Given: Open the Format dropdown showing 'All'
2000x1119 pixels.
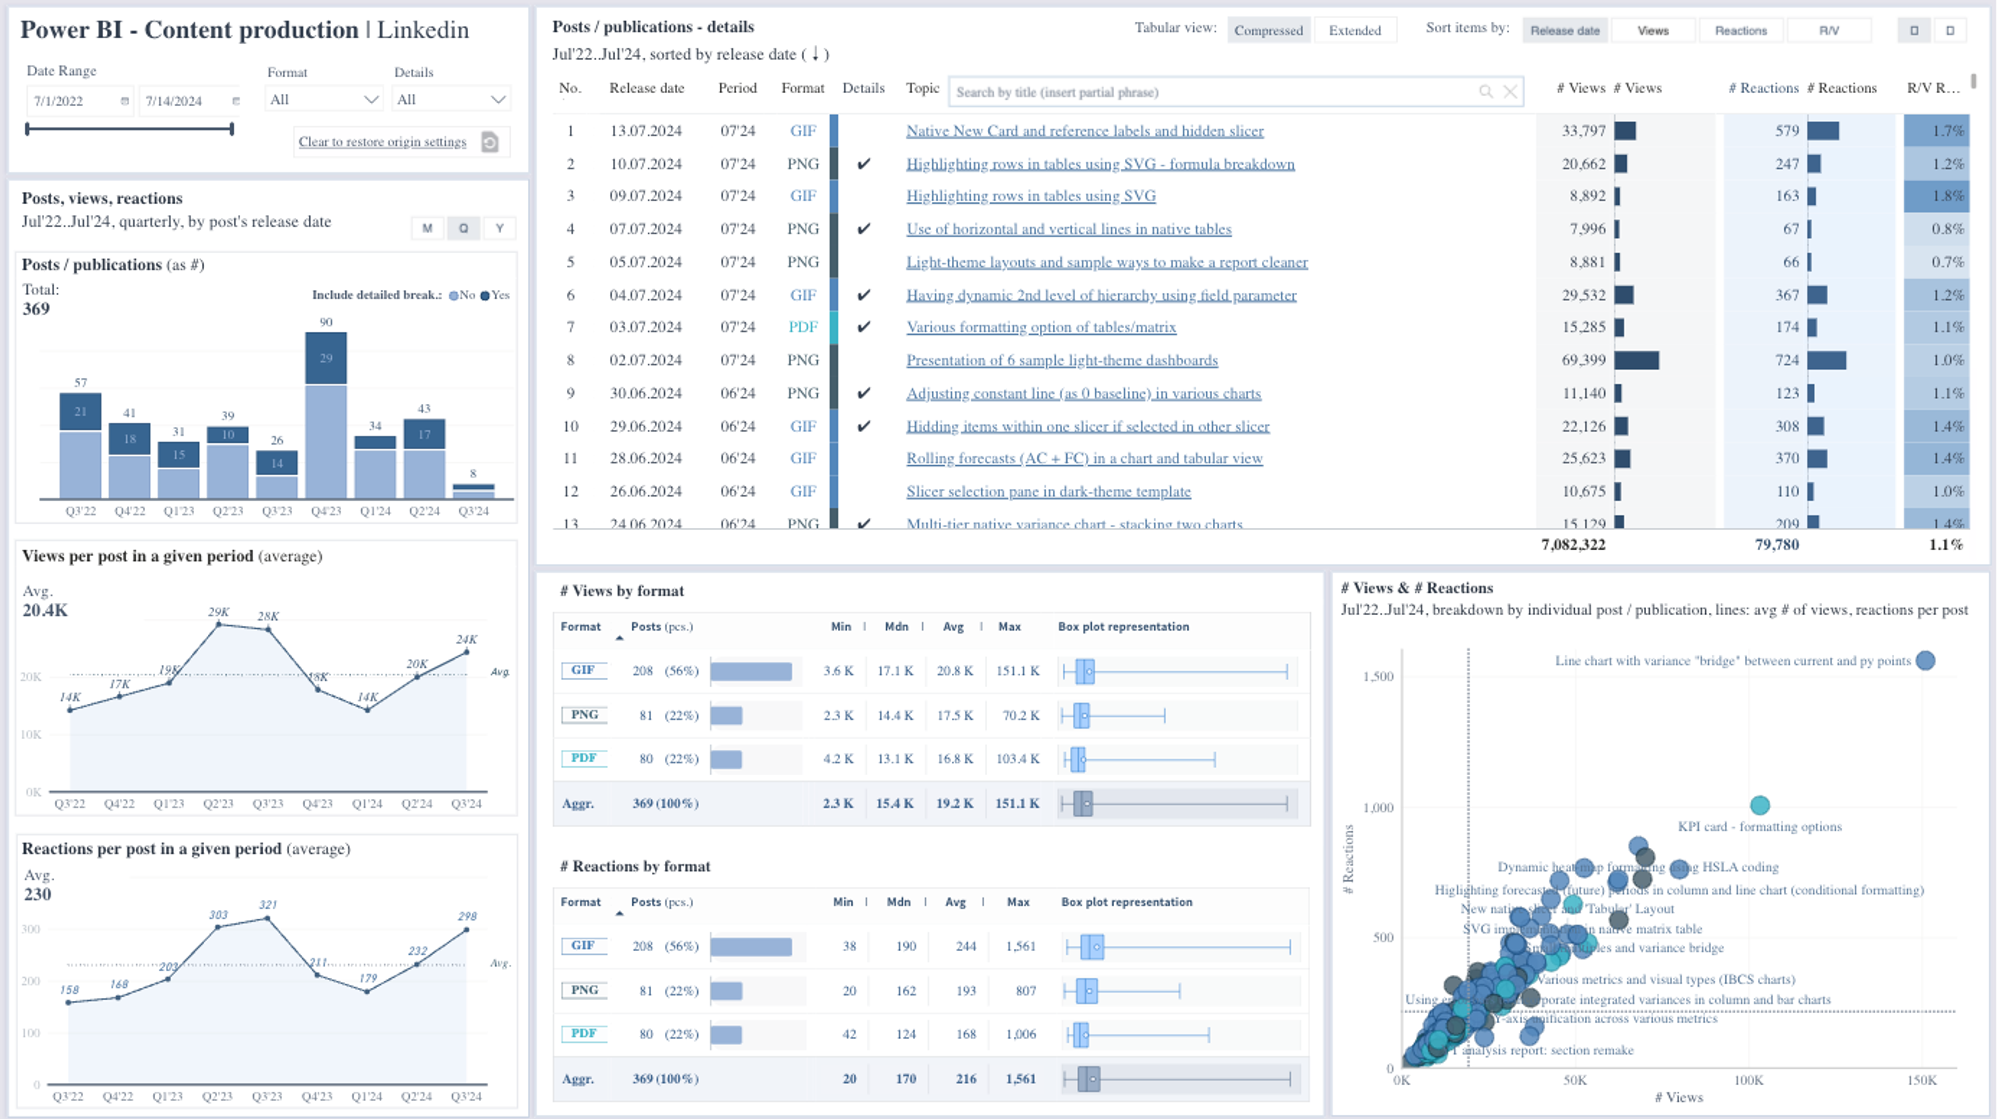Looking at the screenshot, I should [x=322, y=98].
